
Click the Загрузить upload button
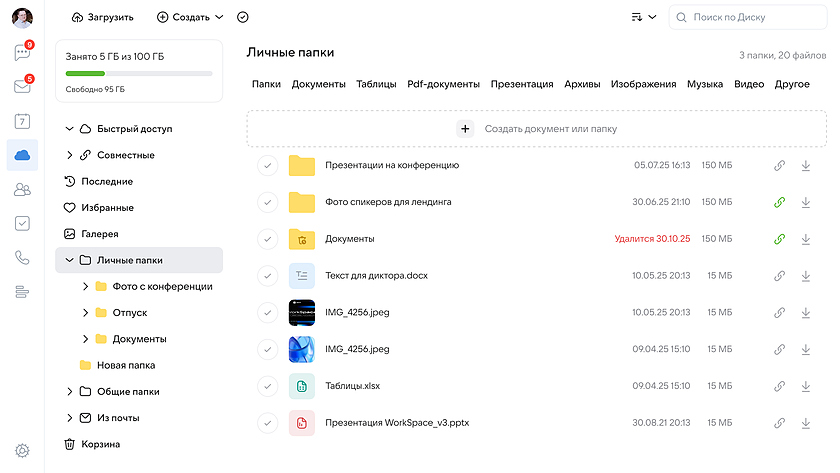tap(102, 17)
